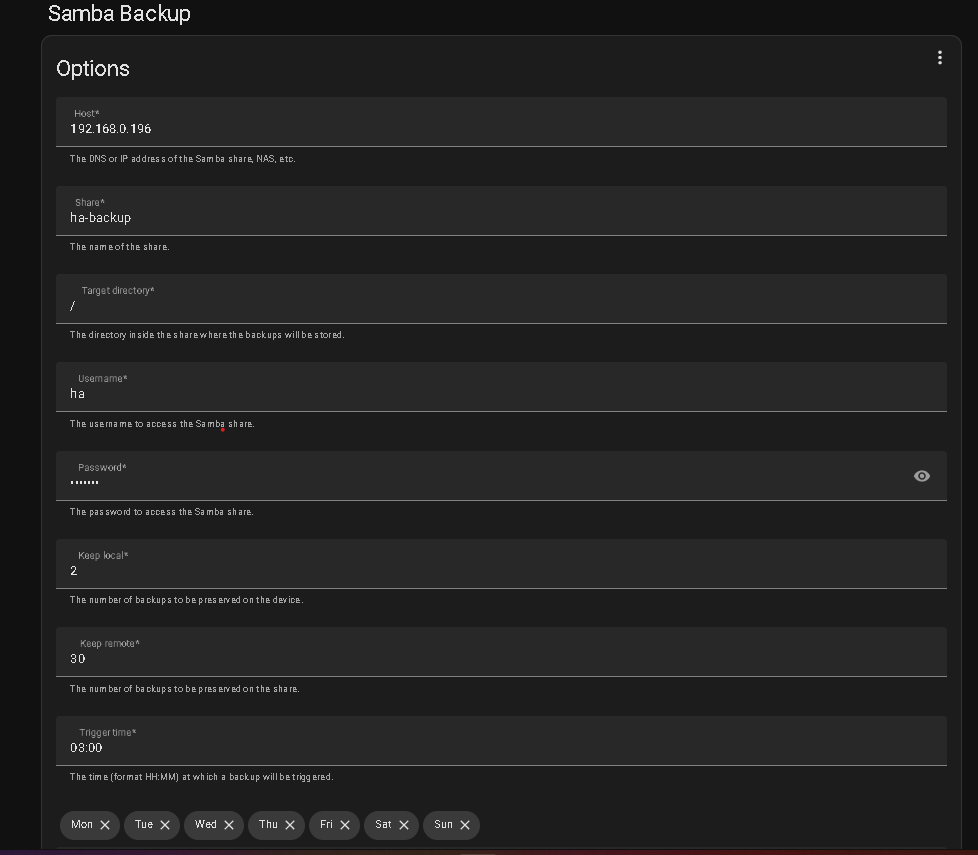978x855 pixels.
Task: Select the Password input field
Action: point(480,482)
